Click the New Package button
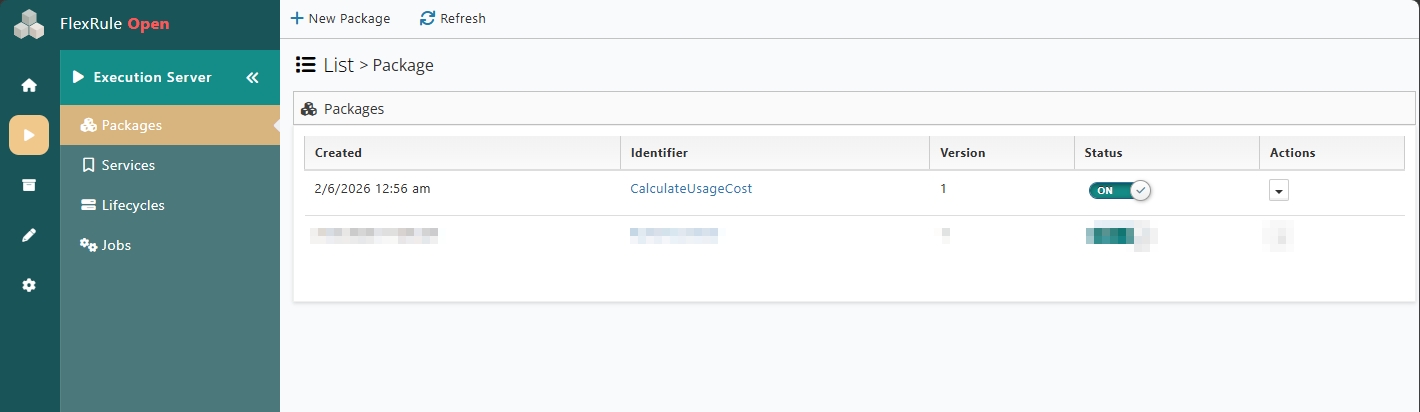Screen dimensions: 1420x412 340,18
